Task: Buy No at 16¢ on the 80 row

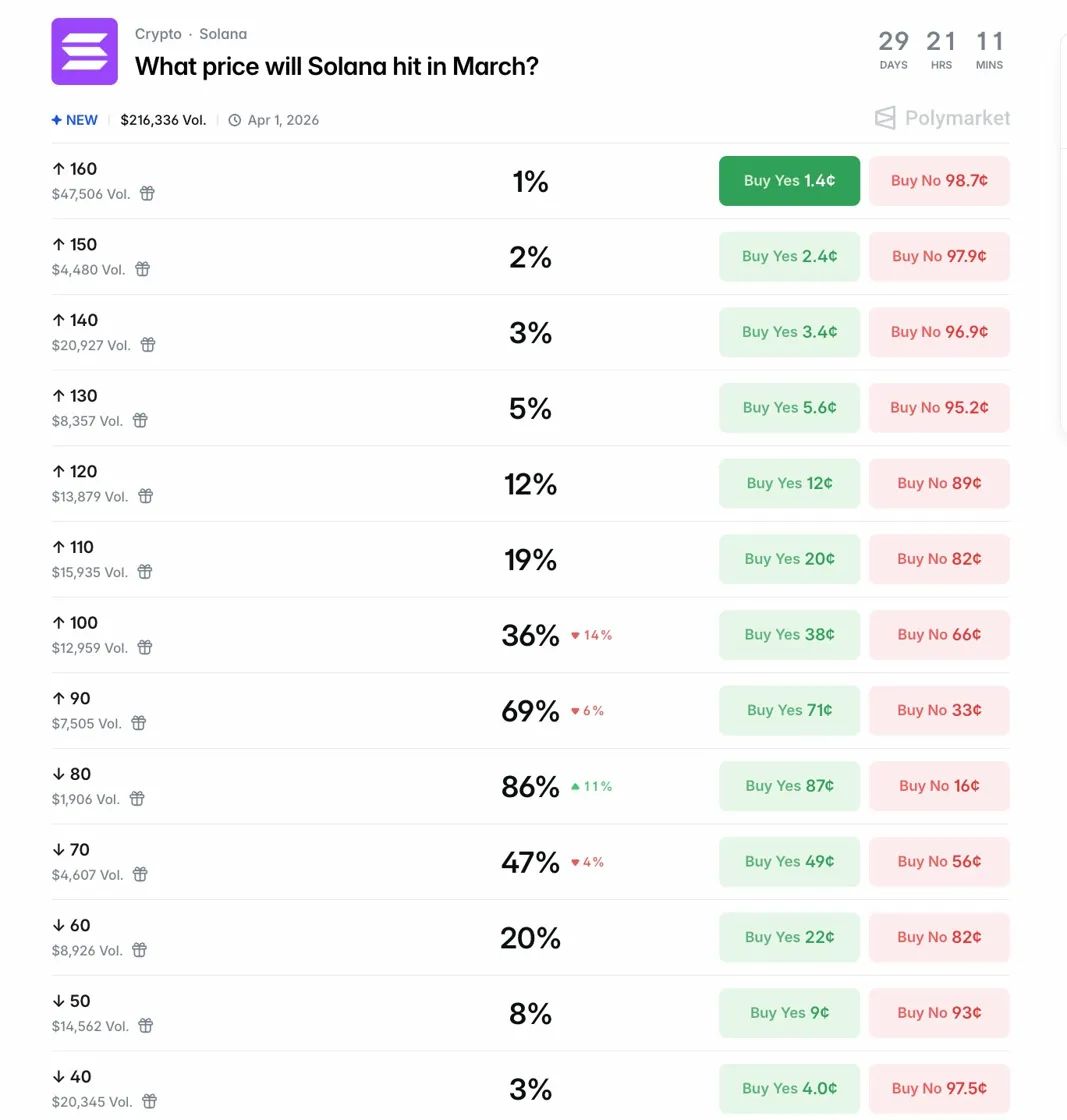Action: [938, 786]
